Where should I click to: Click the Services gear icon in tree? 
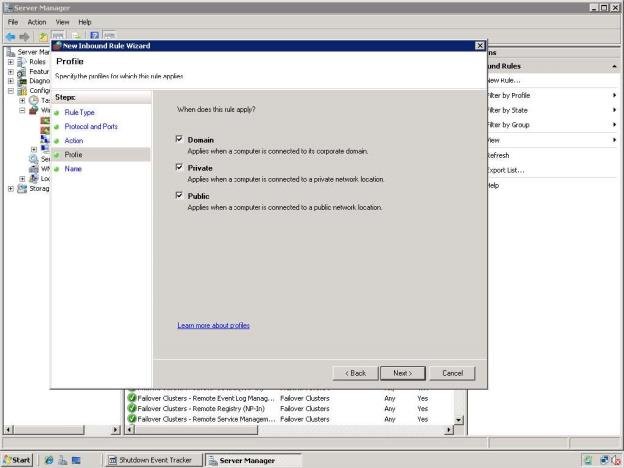coord(34,159)
